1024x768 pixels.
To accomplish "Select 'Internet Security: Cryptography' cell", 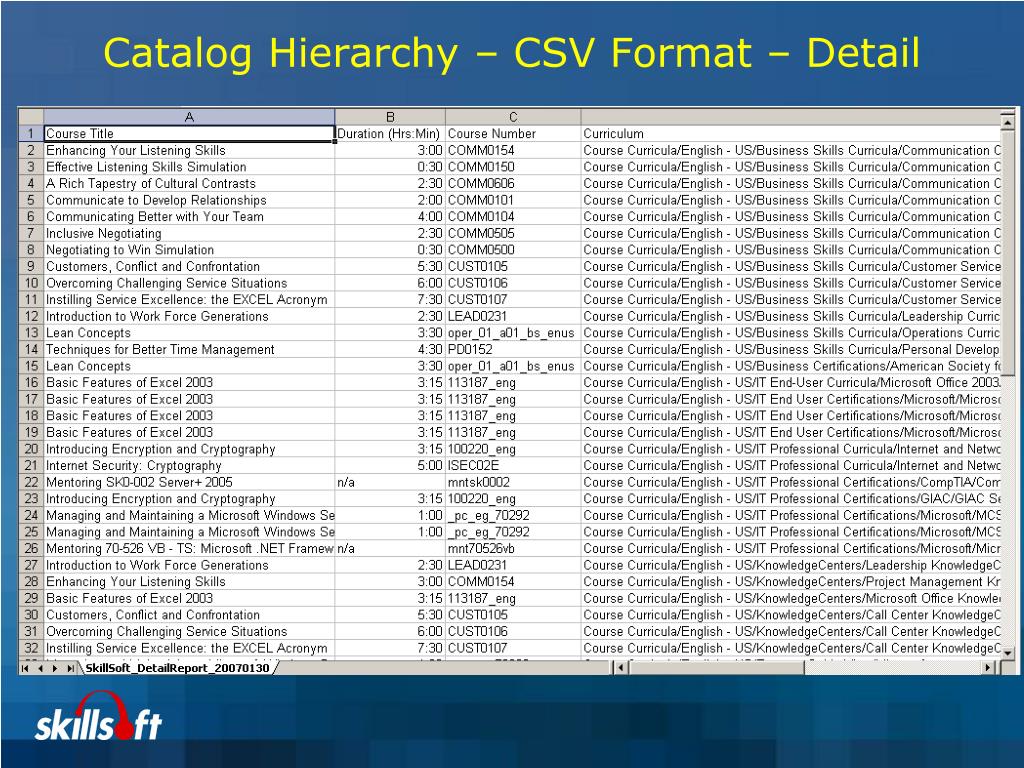I will pyautogui.click(x=189, y=466).
